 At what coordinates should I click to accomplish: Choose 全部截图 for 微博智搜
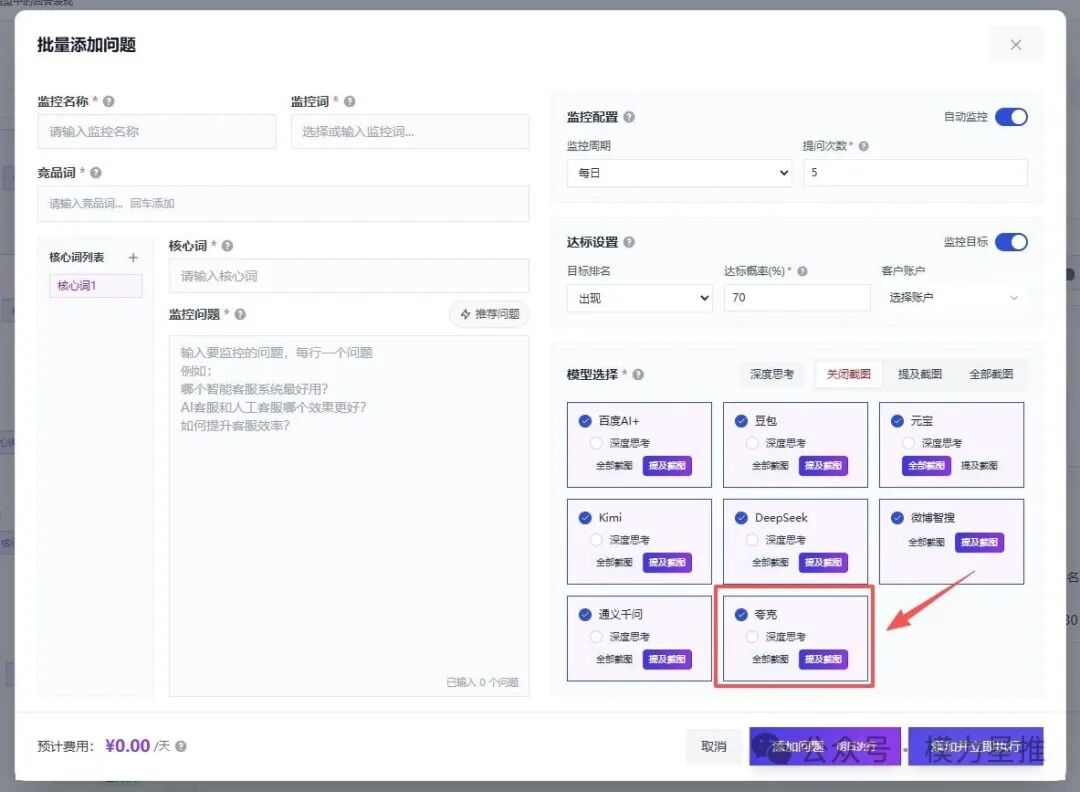click(926, 542)
